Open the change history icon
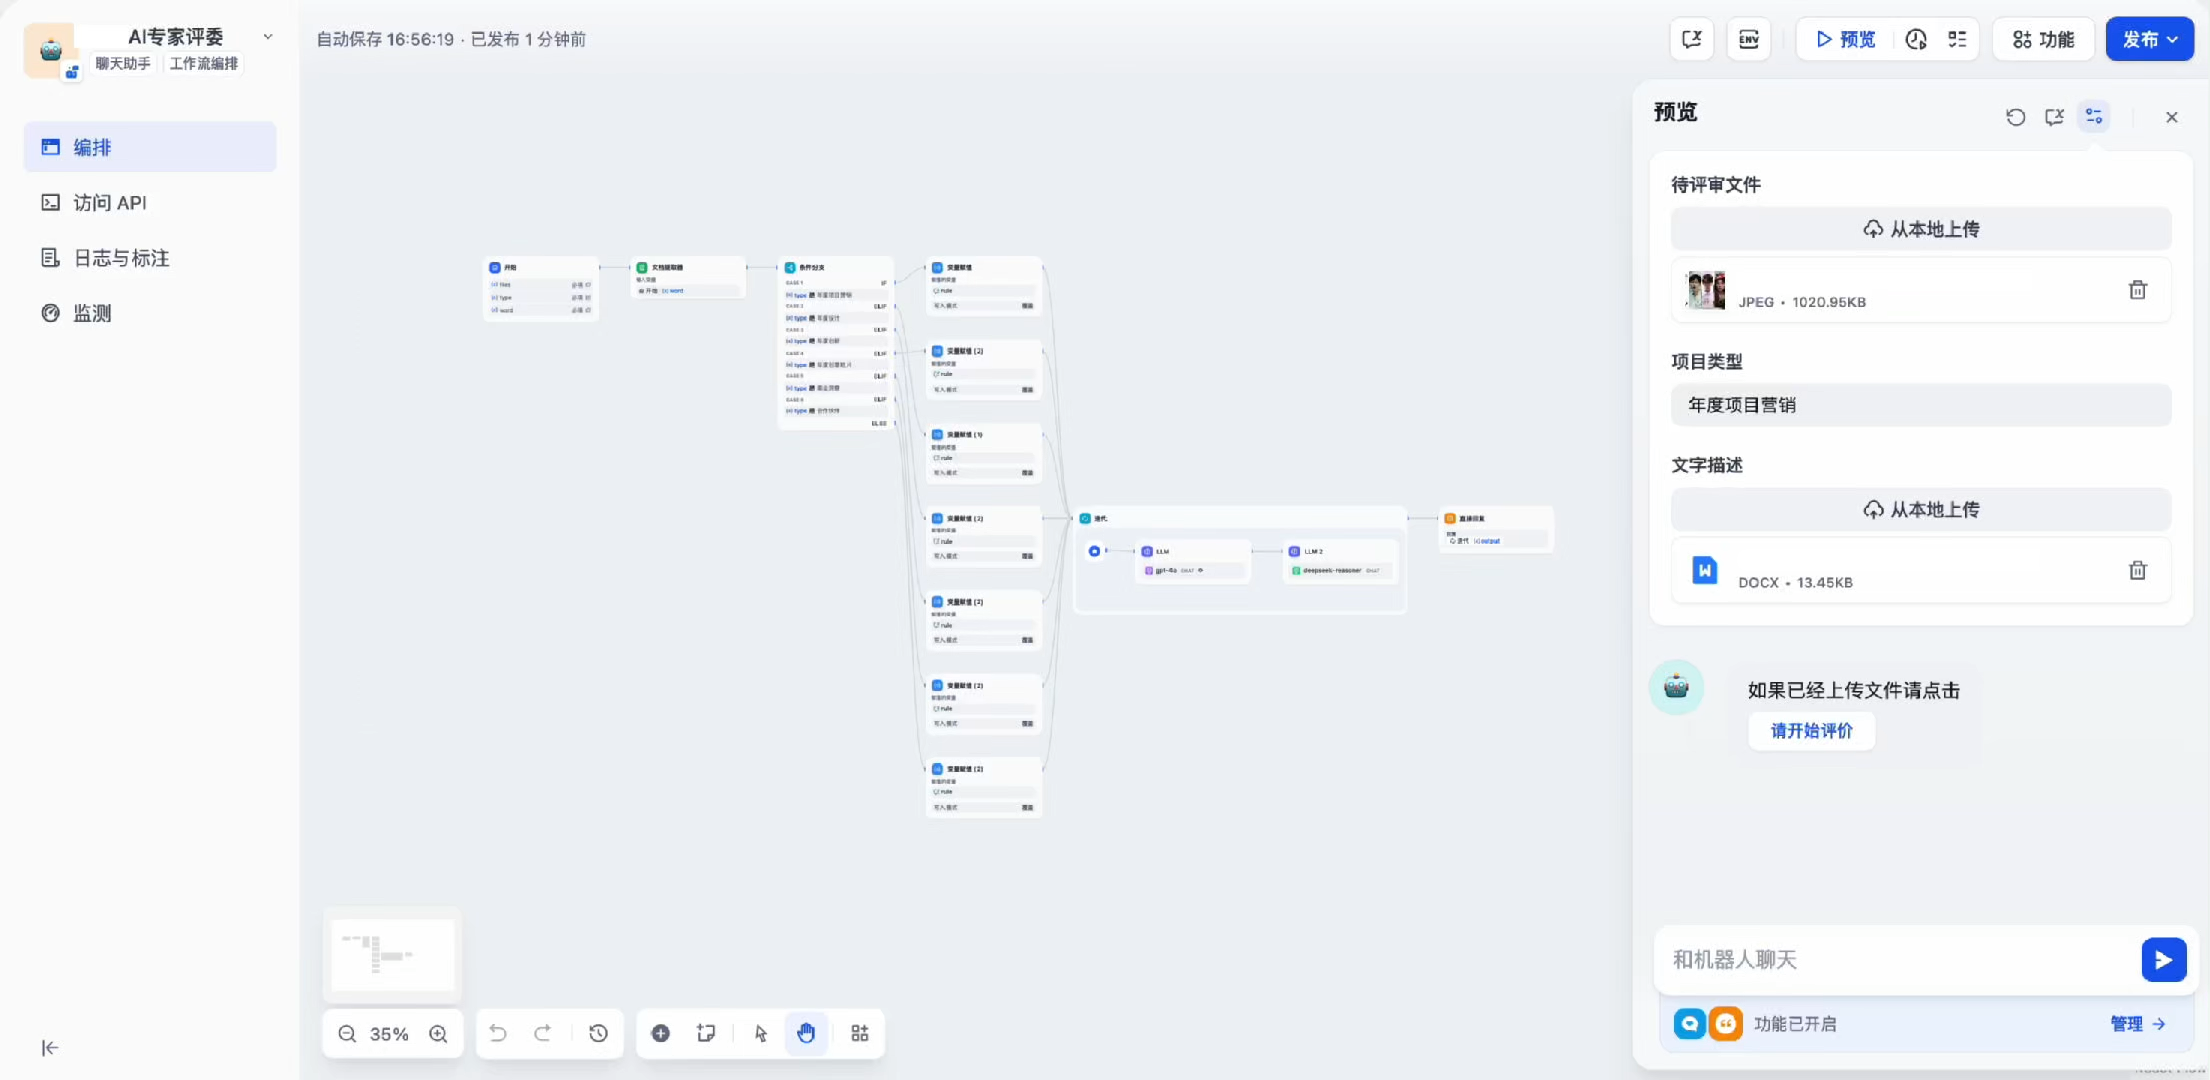Image resolution: width=2210 pixels, height=1080 pixels. 599,1034
